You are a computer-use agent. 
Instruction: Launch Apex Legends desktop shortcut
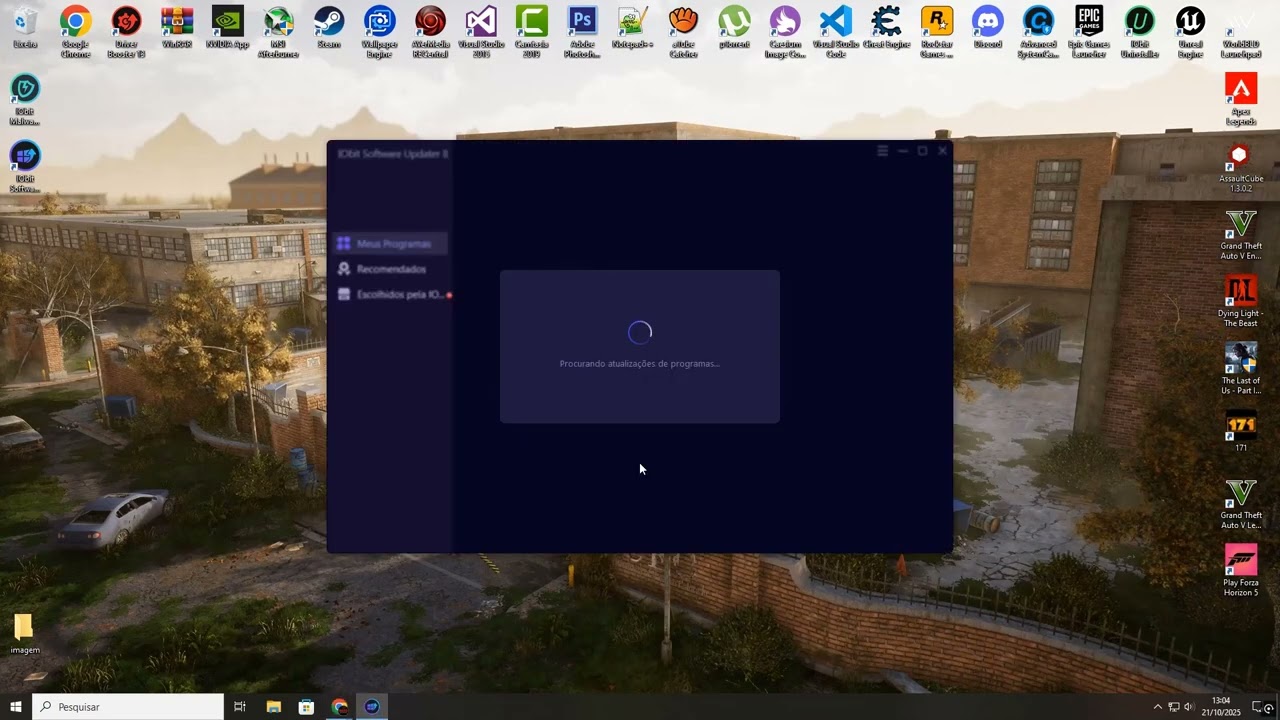tap(1241, 100)
